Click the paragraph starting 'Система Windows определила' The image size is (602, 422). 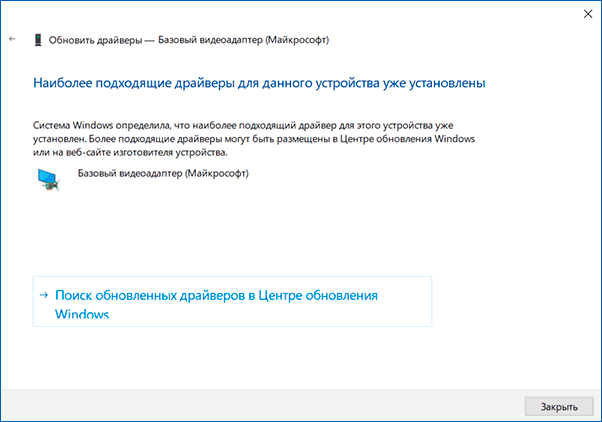[x=254, y=139]
